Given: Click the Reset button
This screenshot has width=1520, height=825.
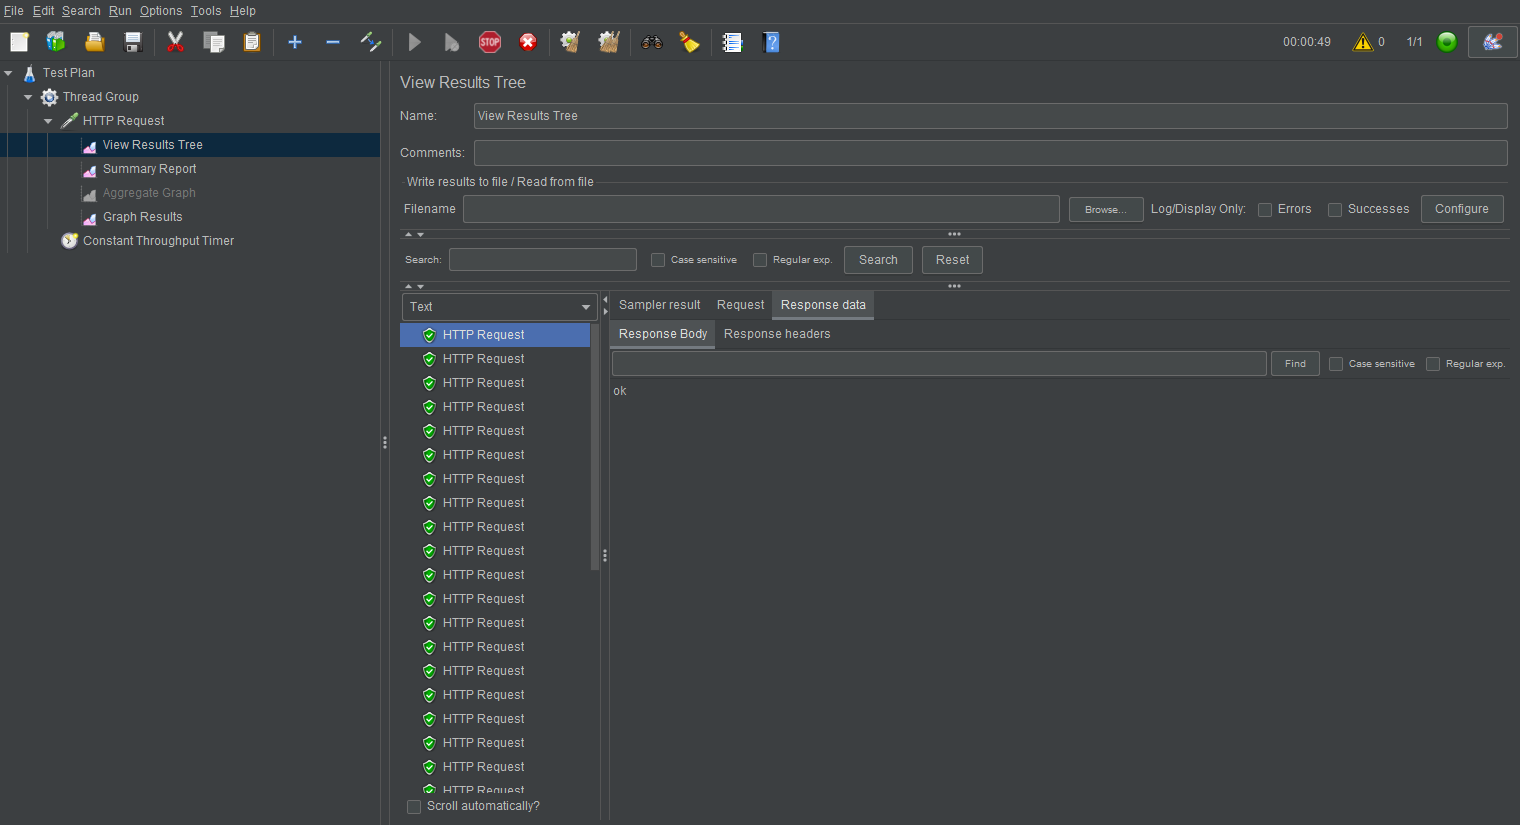Looking at the screenshot, I should [x=952, y=260].
